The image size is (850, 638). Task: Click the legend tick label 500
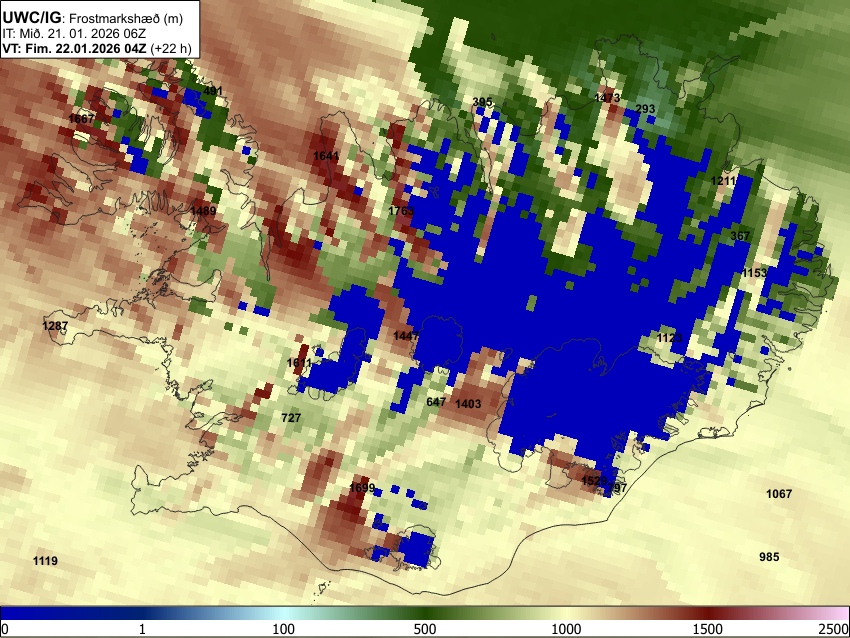pyautogui.click(x=425, y=629)
